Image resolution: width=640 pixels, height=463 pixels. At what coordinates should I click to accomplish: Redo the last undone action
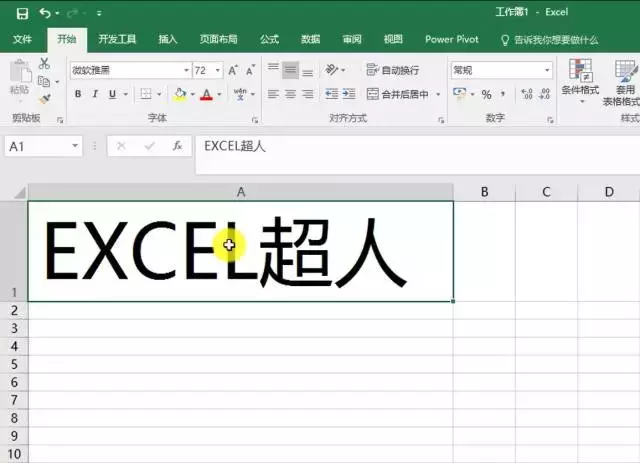[72, 13]
